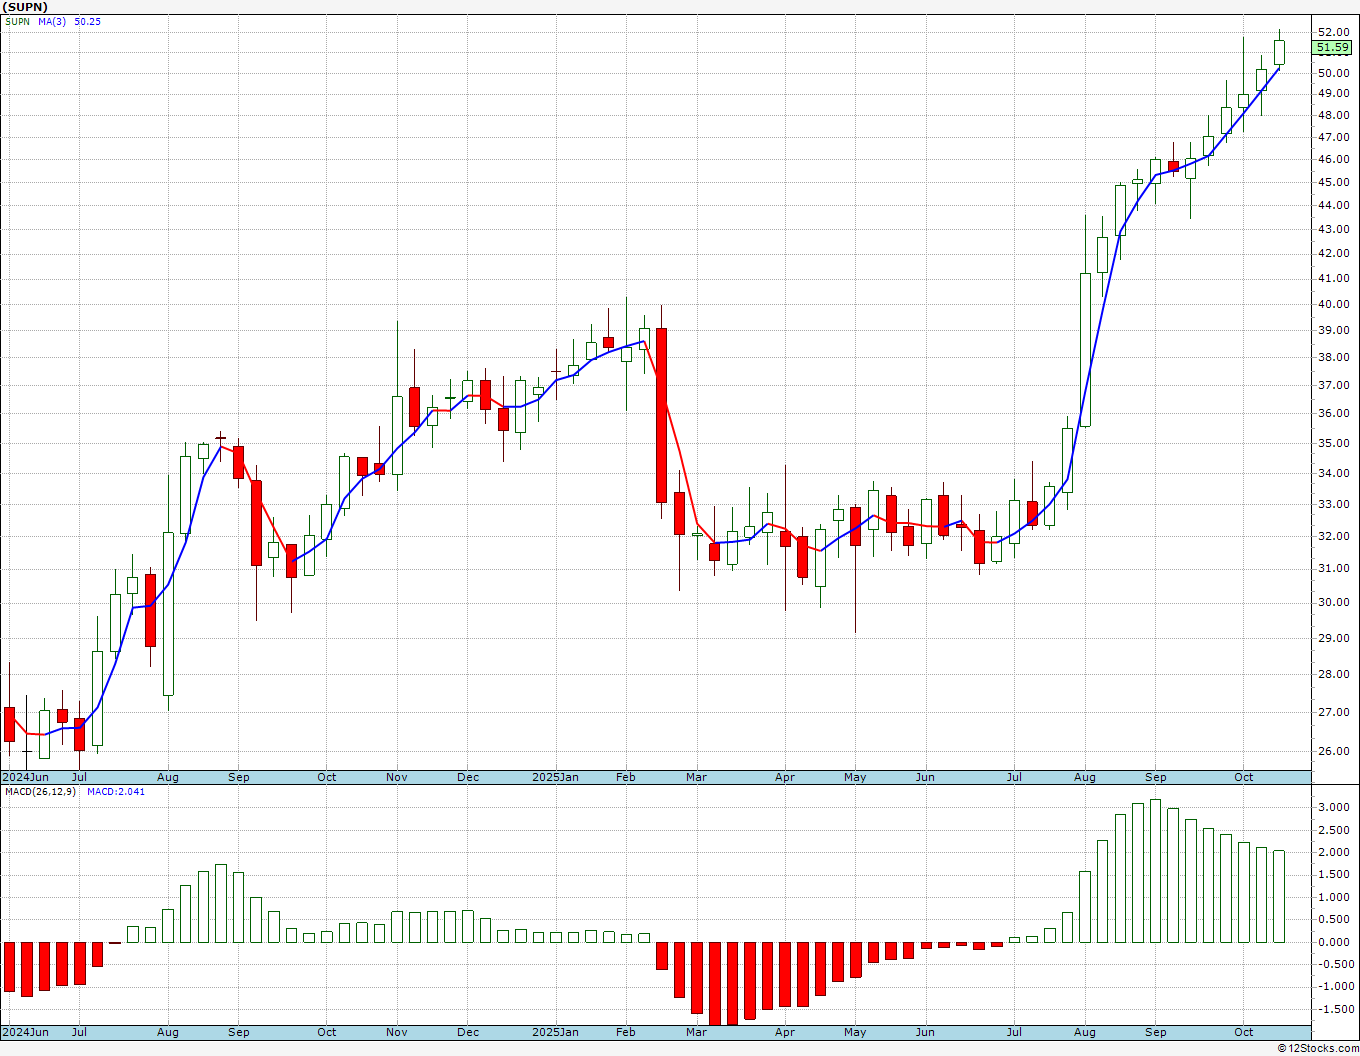Click the 35.00 price axis label

point(1333,443)
